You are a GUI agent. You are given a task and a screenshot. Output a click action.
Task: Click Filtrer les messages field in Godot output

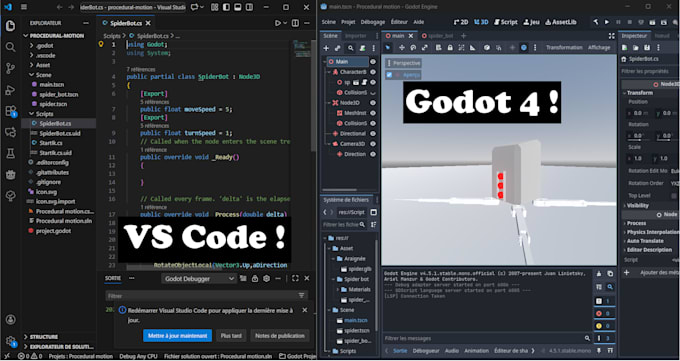pos(488,338)
